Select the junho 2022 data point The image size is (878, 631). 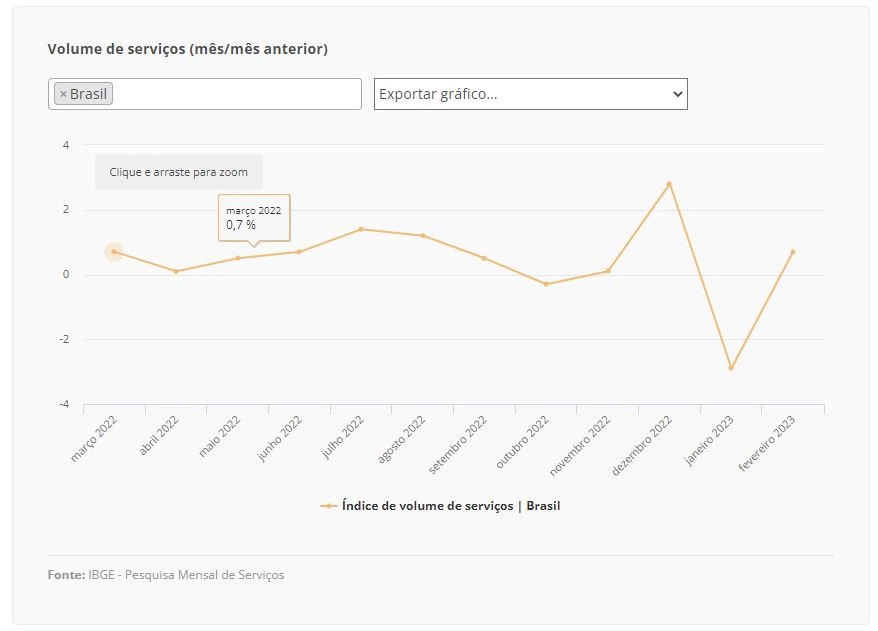[299, 252]
